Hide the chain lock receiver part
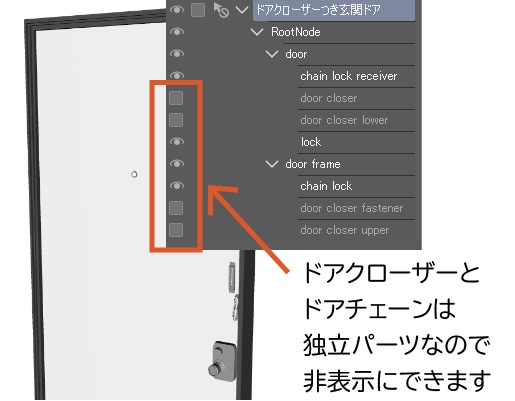515x401 pixels. [x=177, y=76]
